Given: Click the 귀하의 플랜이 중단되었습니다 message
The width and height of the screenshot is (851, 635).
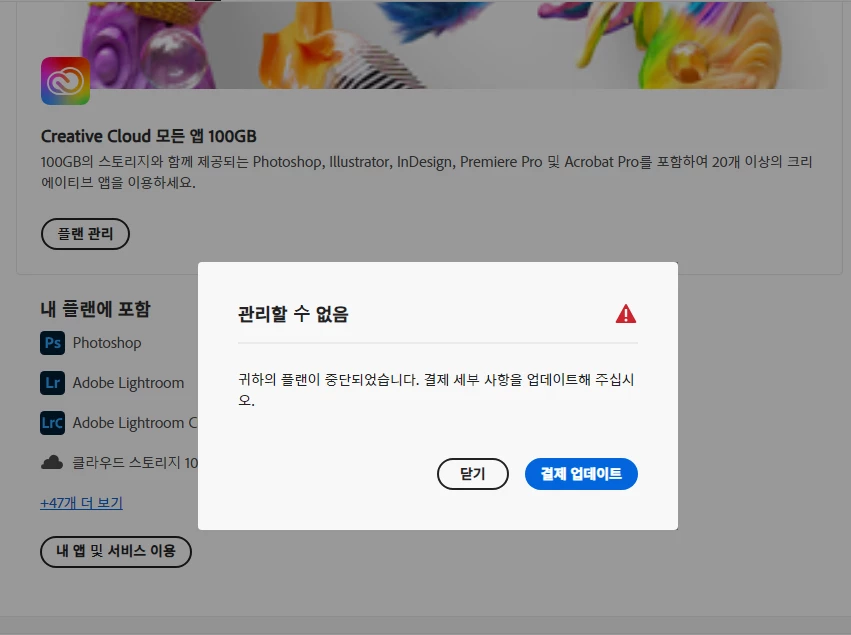Looking at the screenshot, I should [x=436, y=390].
